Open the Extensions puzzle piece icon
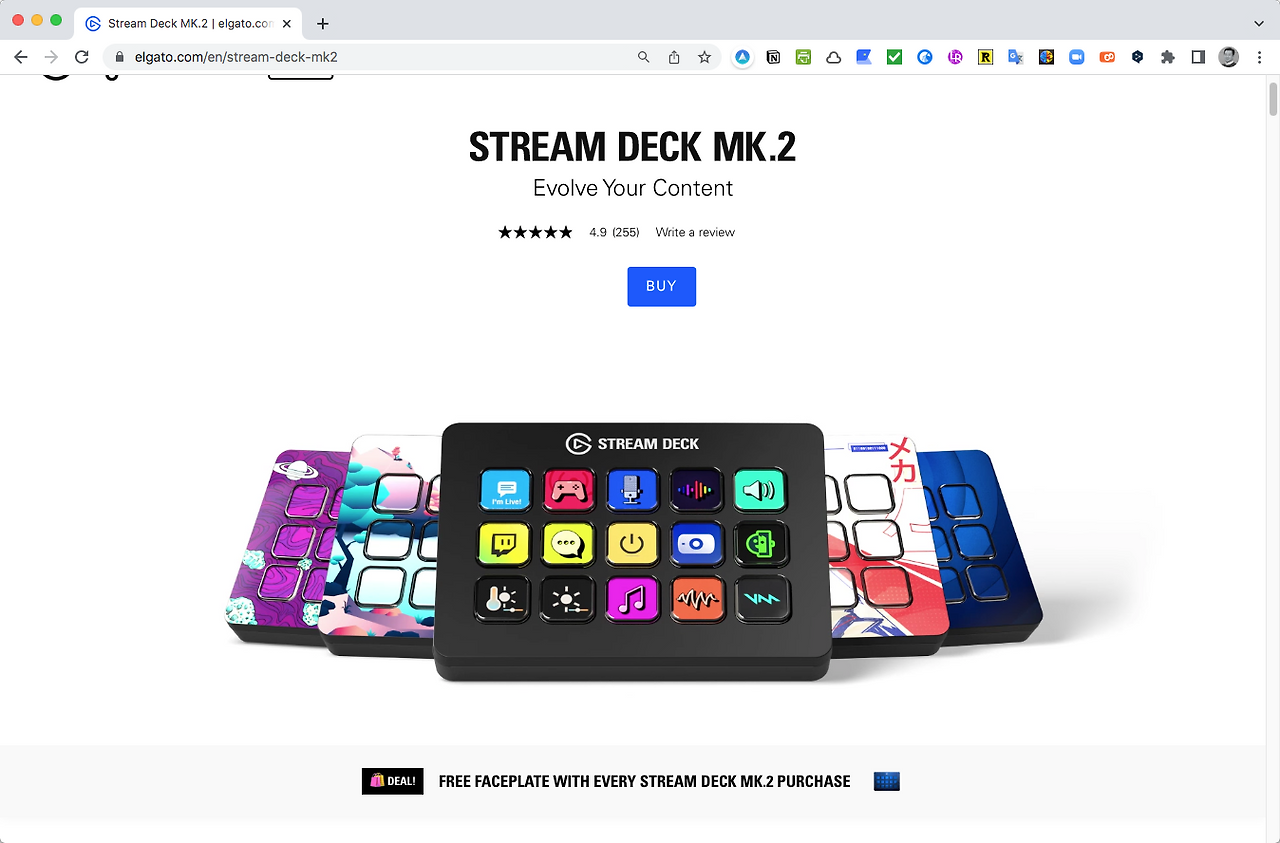This screenshot has height=843, width=1280. [x=1167, y=57]
